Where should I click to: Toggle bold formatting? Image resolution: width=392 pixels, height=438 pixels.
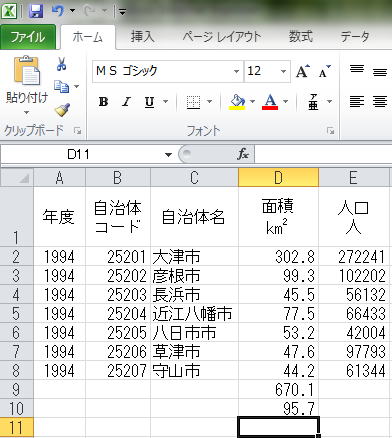pyautogui.click(x=104, y=101)
